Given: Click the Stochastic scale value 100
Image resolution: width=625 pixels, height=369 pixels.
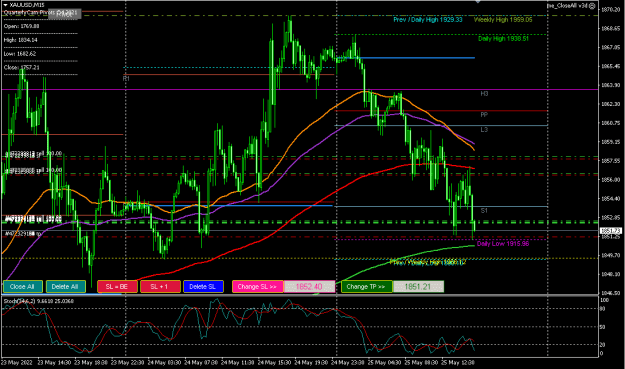Looking at the screenshot, I should click(604, 300).
